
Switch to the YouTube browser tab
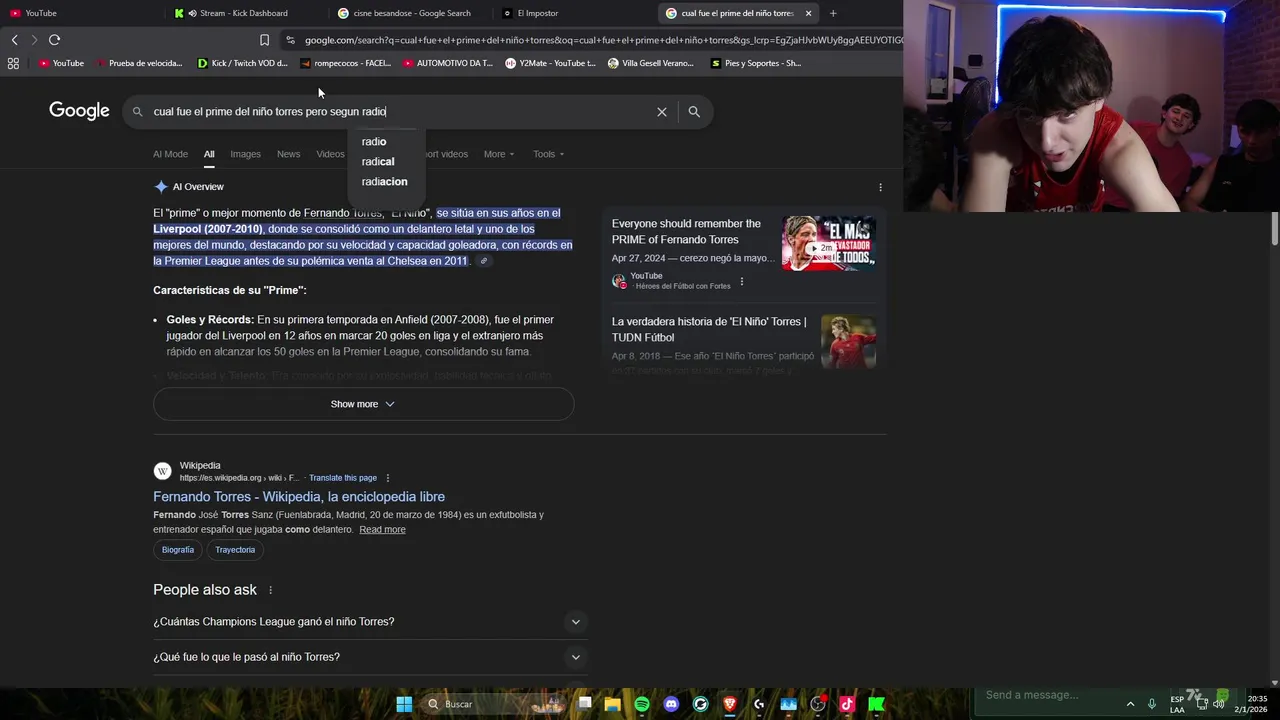(80, 13)
